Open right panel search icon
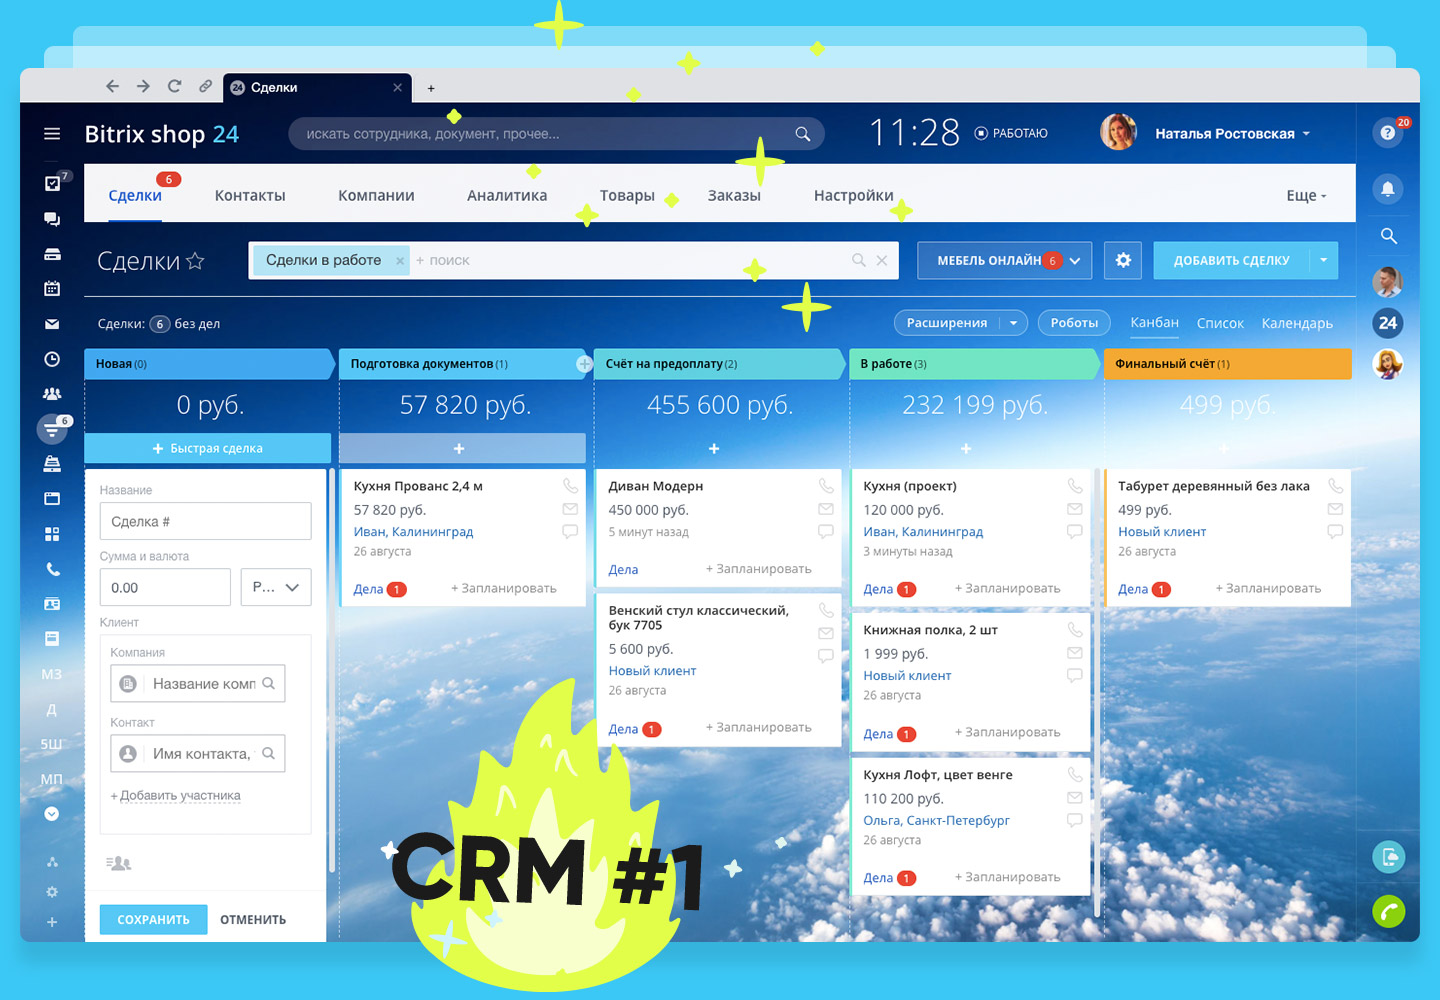 pos(1388,236)
